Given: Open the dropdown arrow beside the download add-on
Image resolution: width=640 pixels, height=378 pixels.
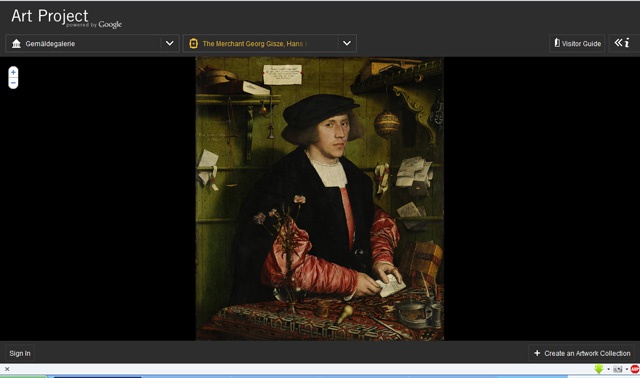Looking at the screenshot, I should click(608, 369).
